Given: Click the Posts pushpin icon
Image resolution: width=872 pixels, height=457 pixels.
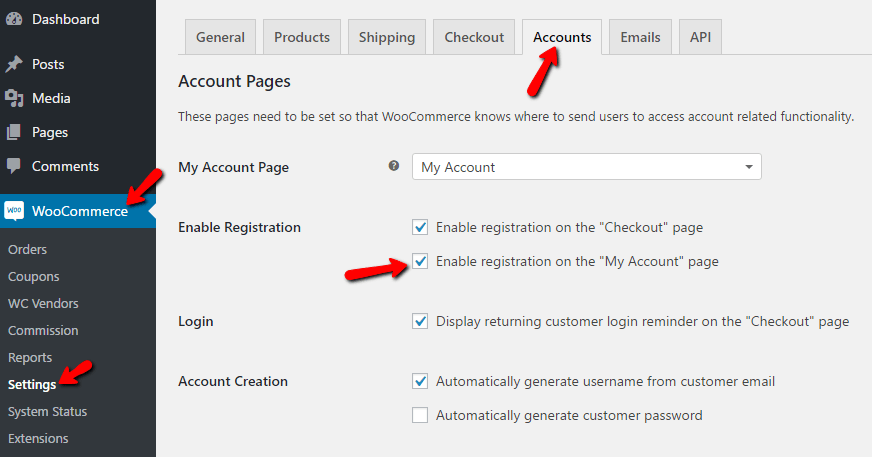Looking at the screenshot, I should [14, 64].
